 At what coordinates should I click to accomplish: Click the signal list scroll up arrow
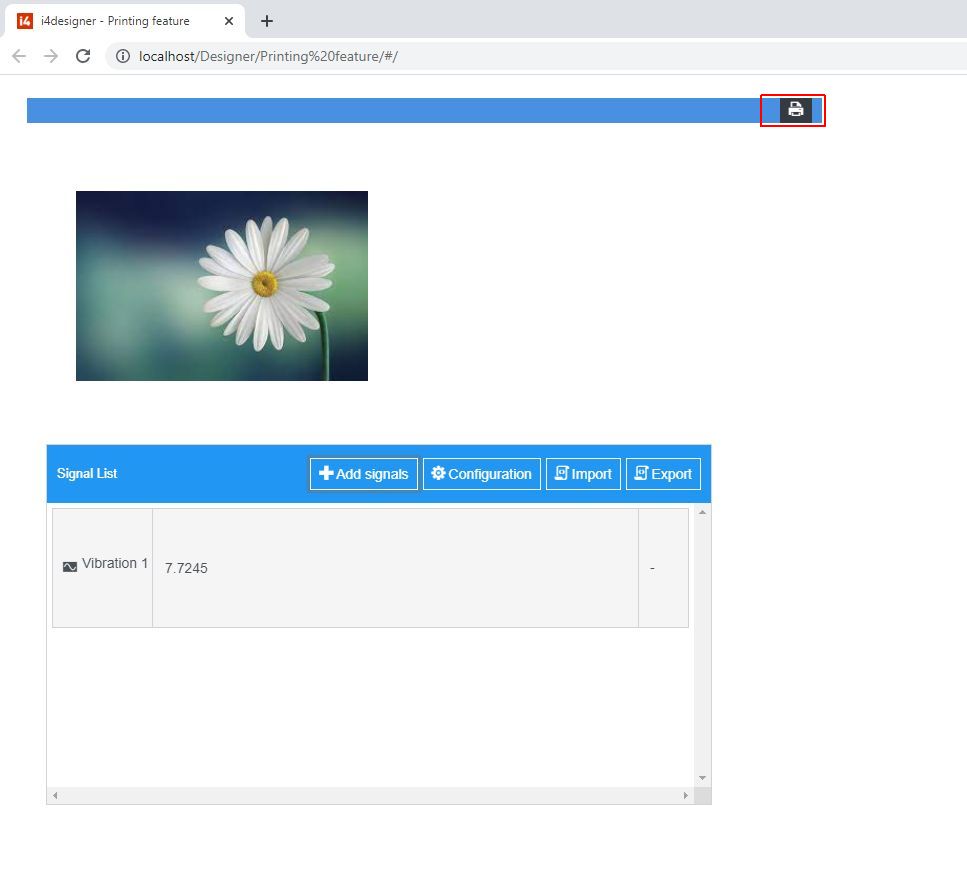point(702,513)
